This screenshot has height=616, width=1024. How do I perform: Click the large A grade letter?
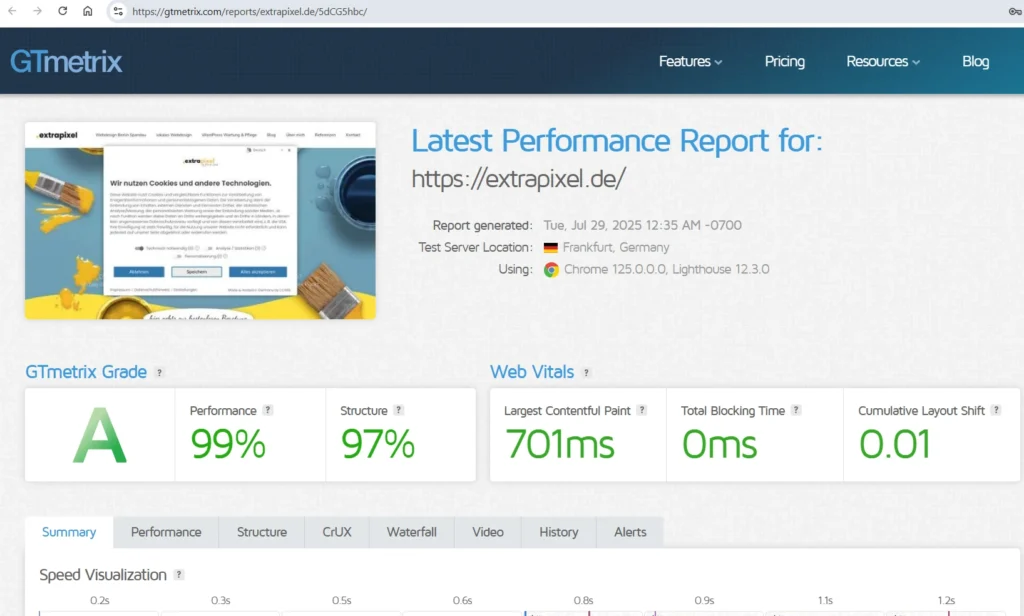[x=99, y=436]
